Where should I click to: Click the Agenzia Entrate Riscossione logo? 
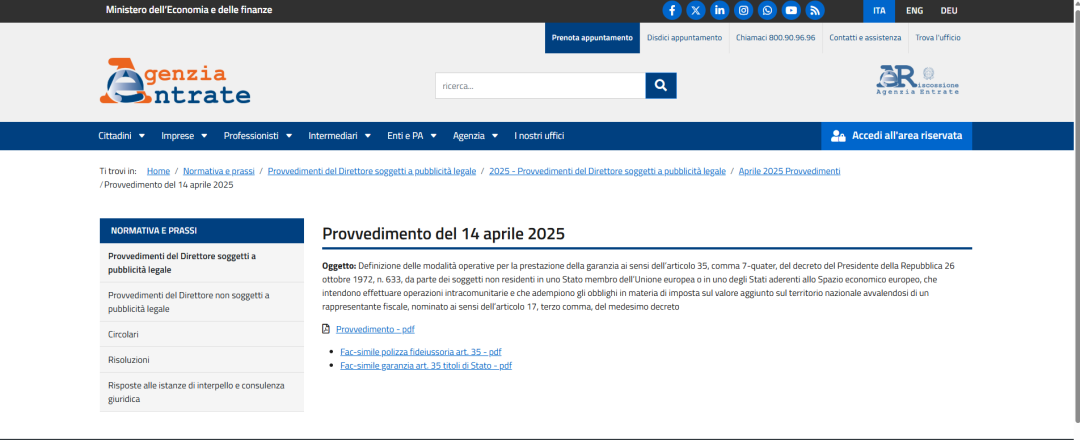pos(917,80)
